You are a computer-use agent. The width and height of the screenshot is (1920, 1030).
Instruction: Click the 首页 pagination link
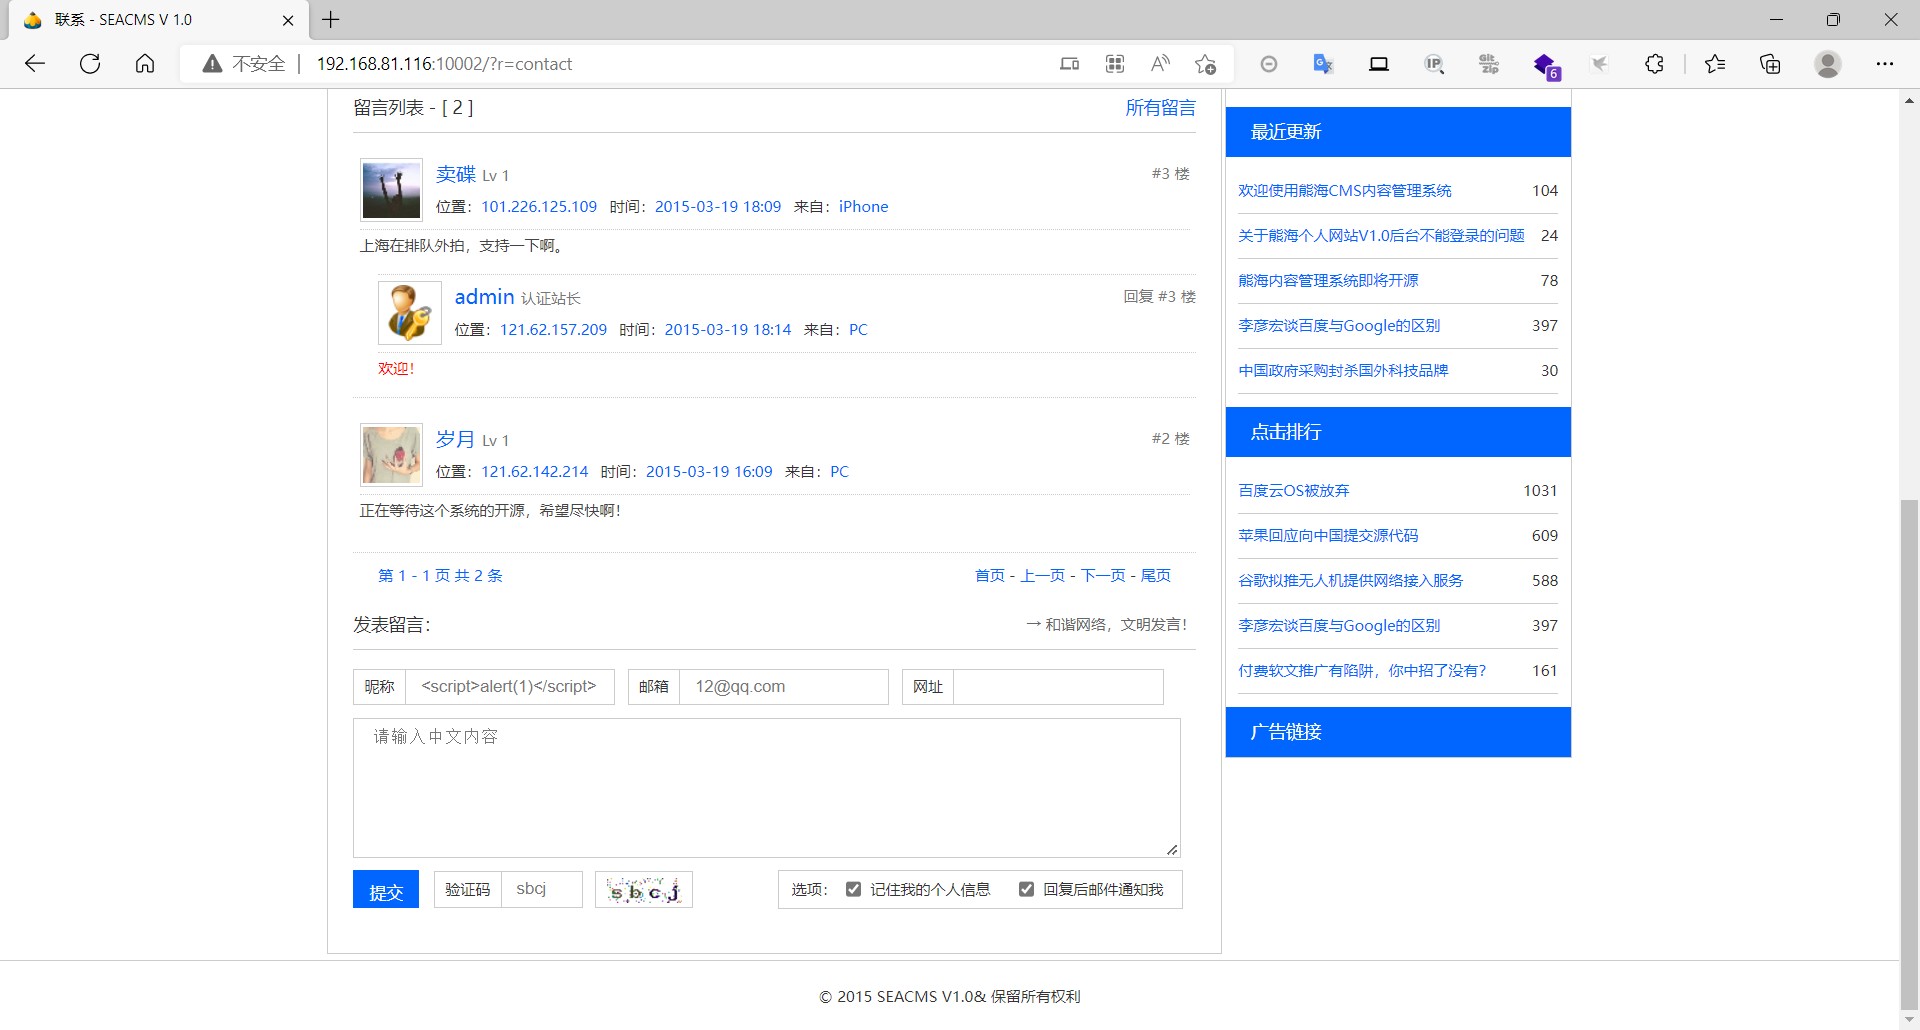990,575
